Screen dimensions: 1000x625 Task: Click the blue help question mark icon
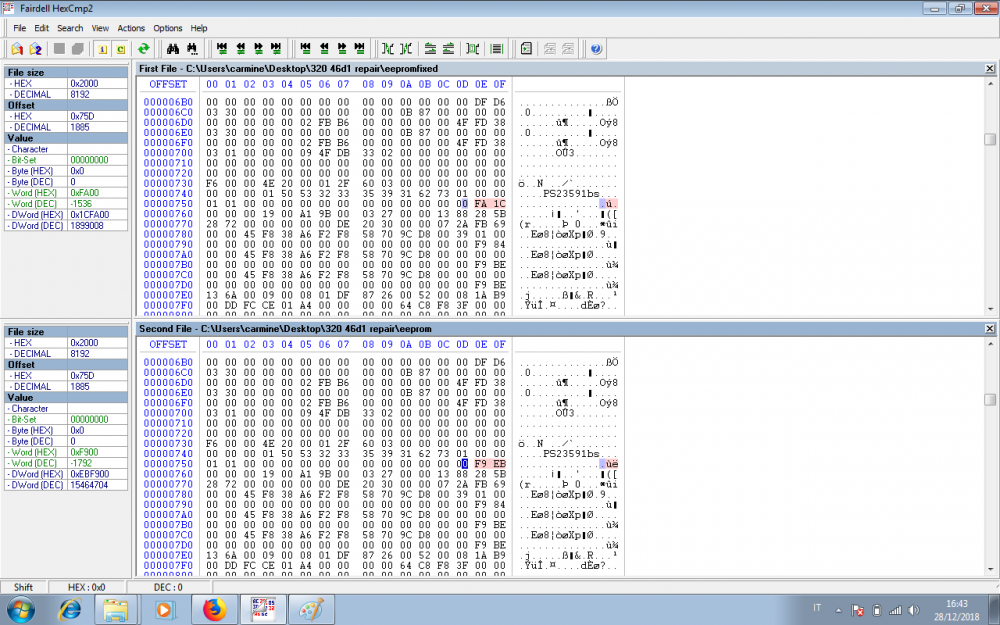596,48
